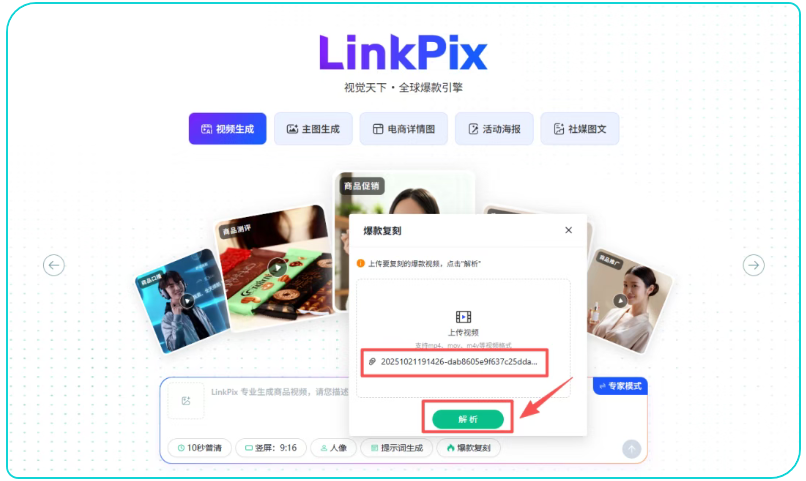Viewport: 806px width, 481px height.
Task: Click the 提示词生成 button
Action: (x=396, y=448)
